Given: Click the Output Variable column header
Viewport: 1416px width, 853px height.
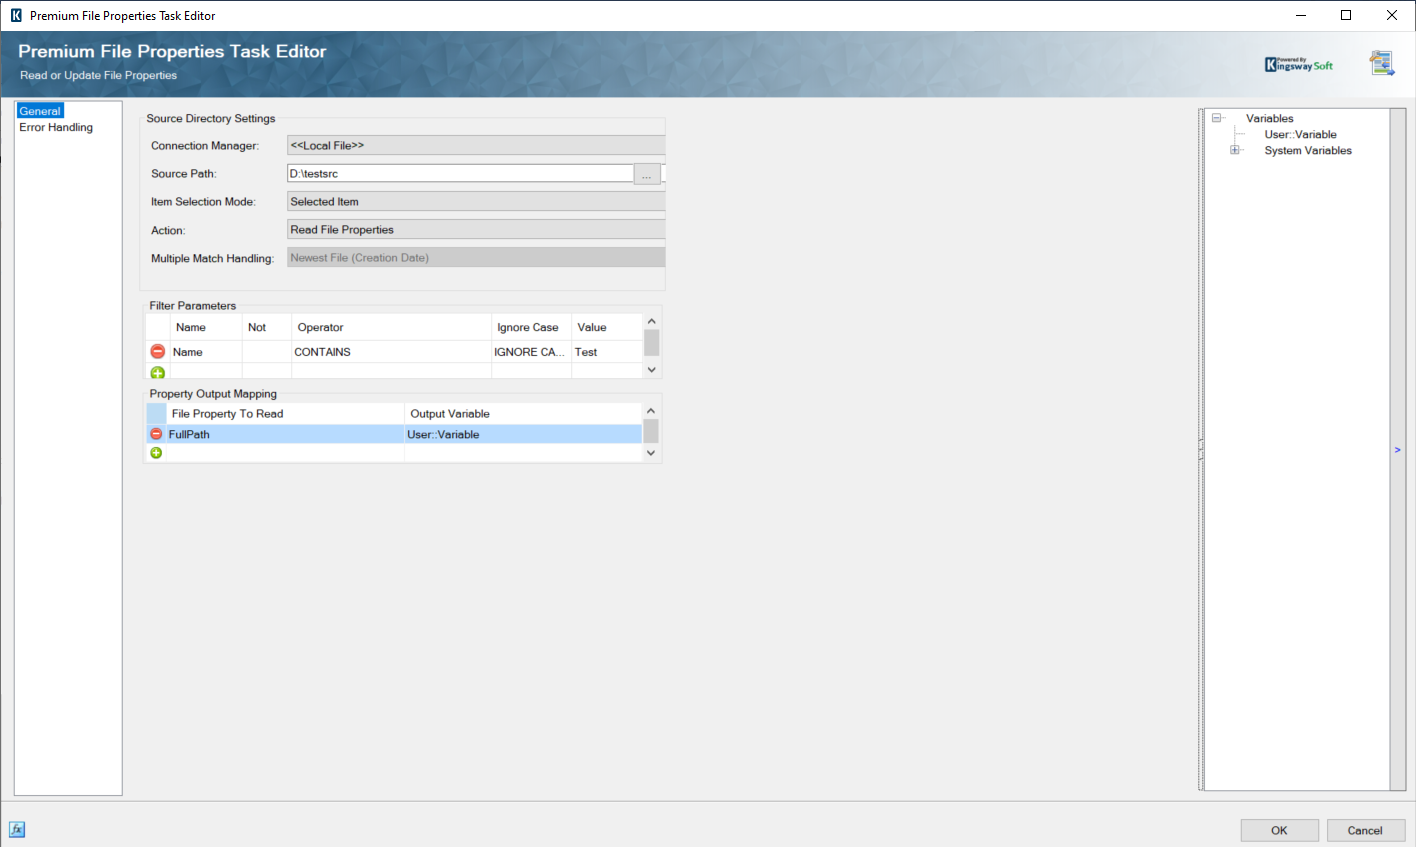Looking at the screenshot, I should point(523,413).
